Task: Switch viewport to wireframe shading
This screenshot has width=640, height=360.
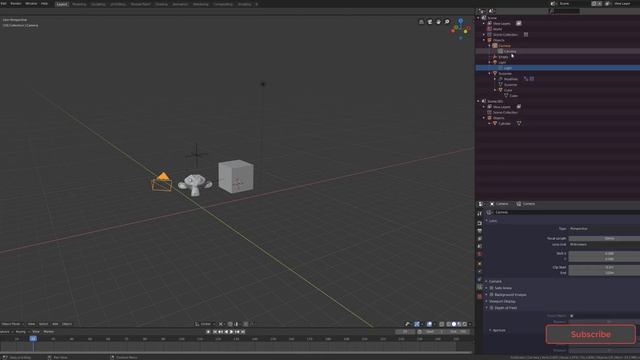Action: (449, 324)
